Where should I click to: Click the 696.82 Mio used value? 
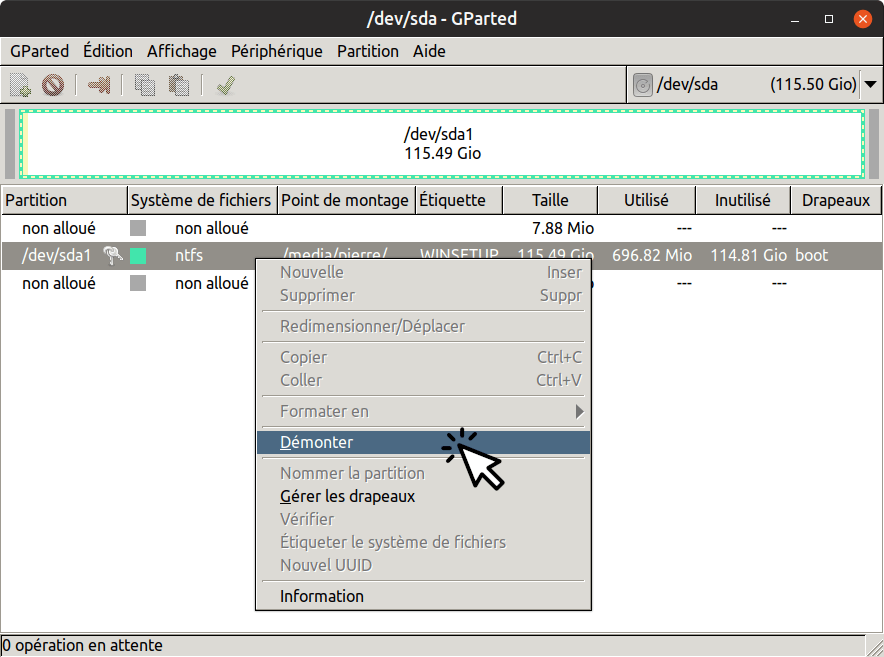pos(652,255)
